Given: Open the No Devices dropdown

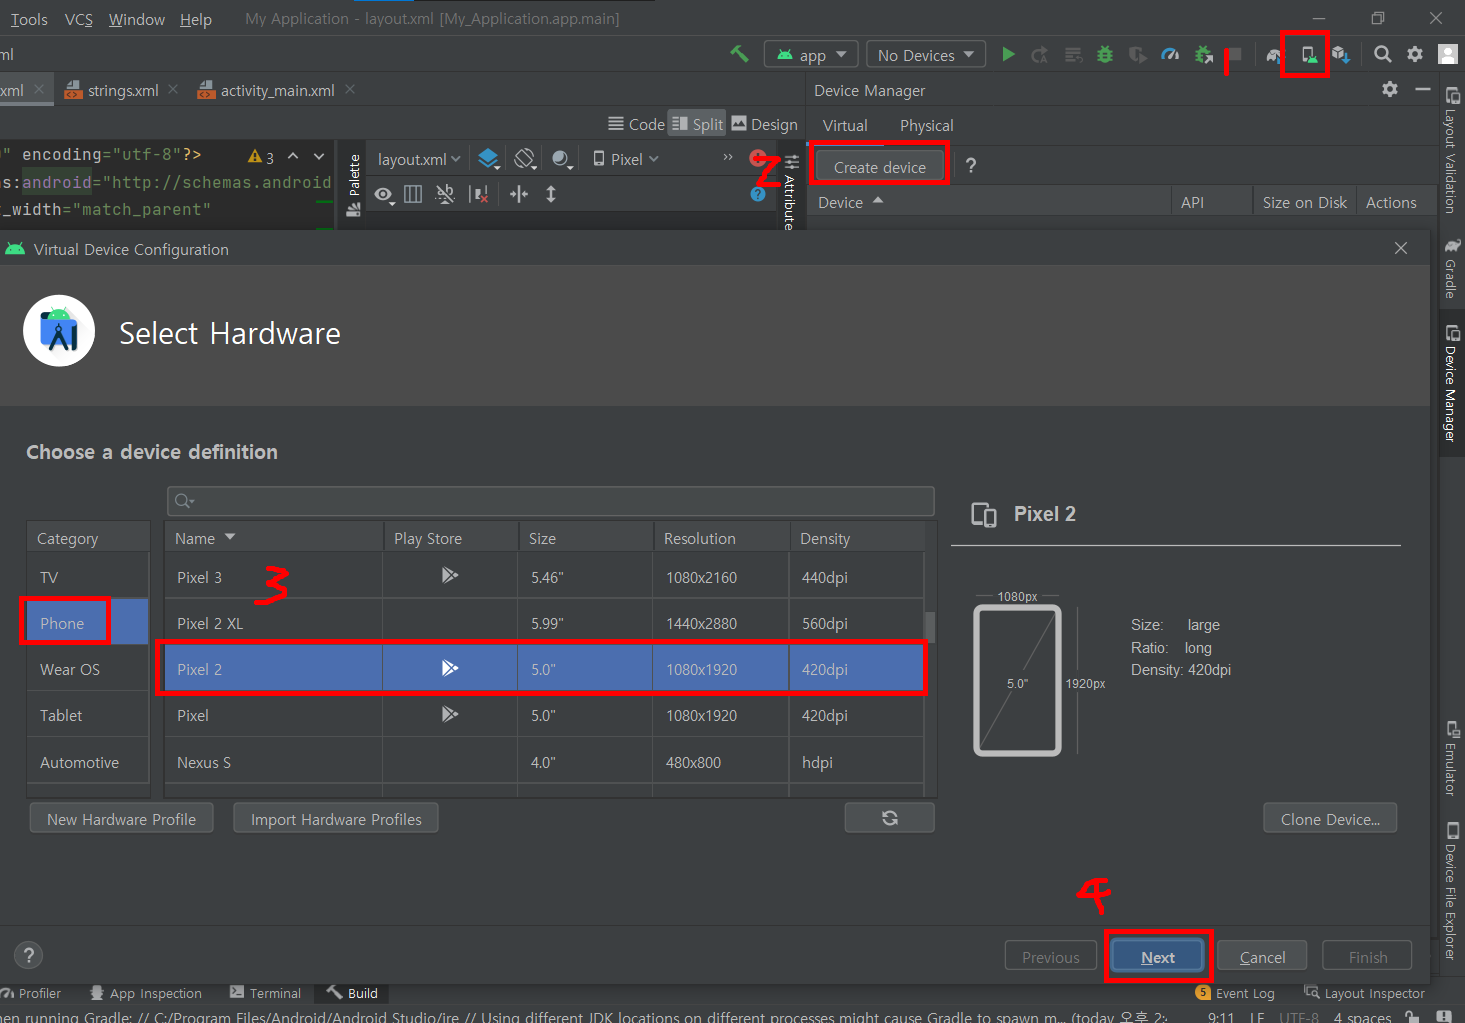Looking at the screenshot, I should [925, 55].
